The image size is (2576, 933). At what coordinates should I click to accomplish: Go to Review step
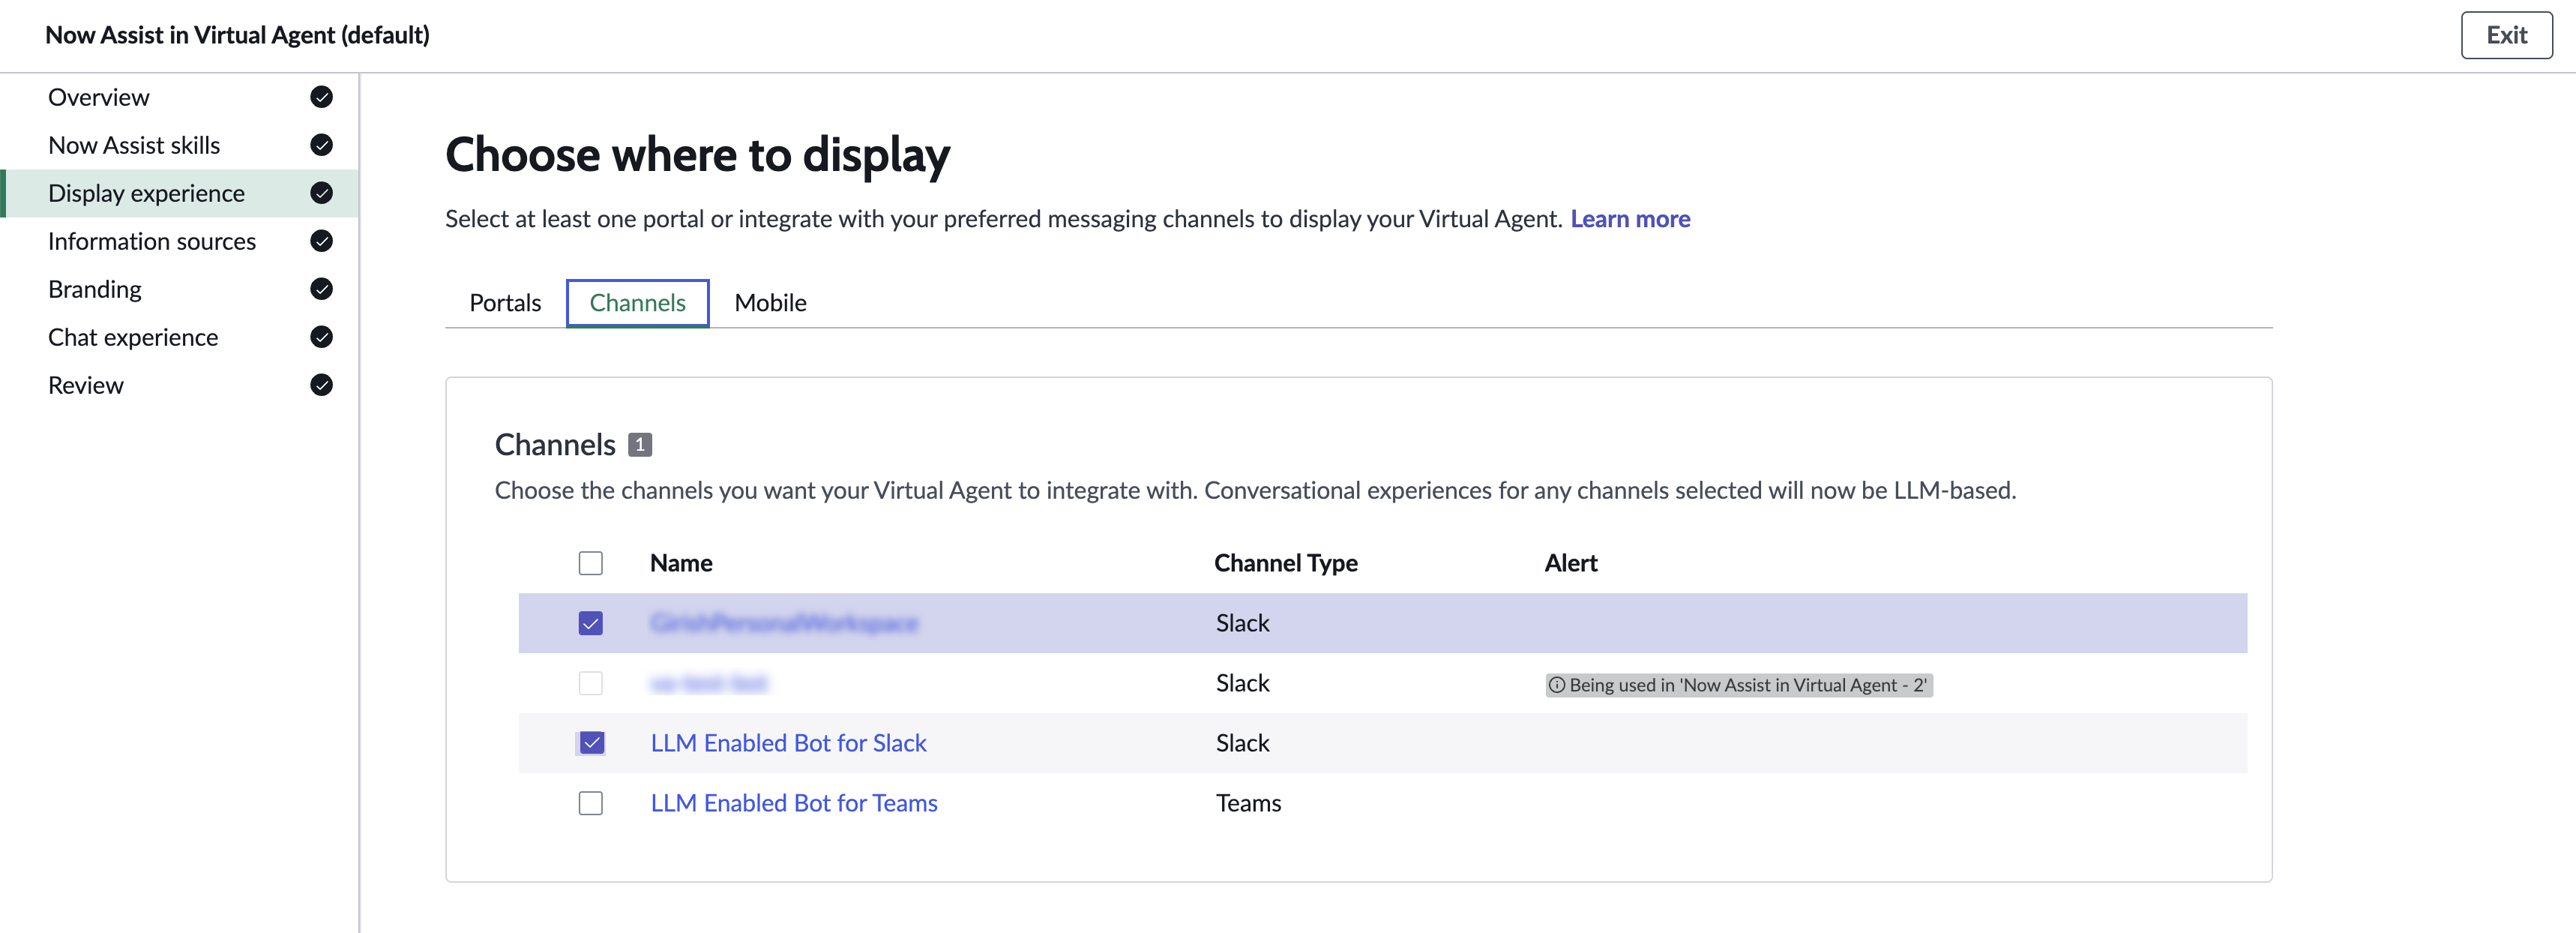tap(180, 385)
